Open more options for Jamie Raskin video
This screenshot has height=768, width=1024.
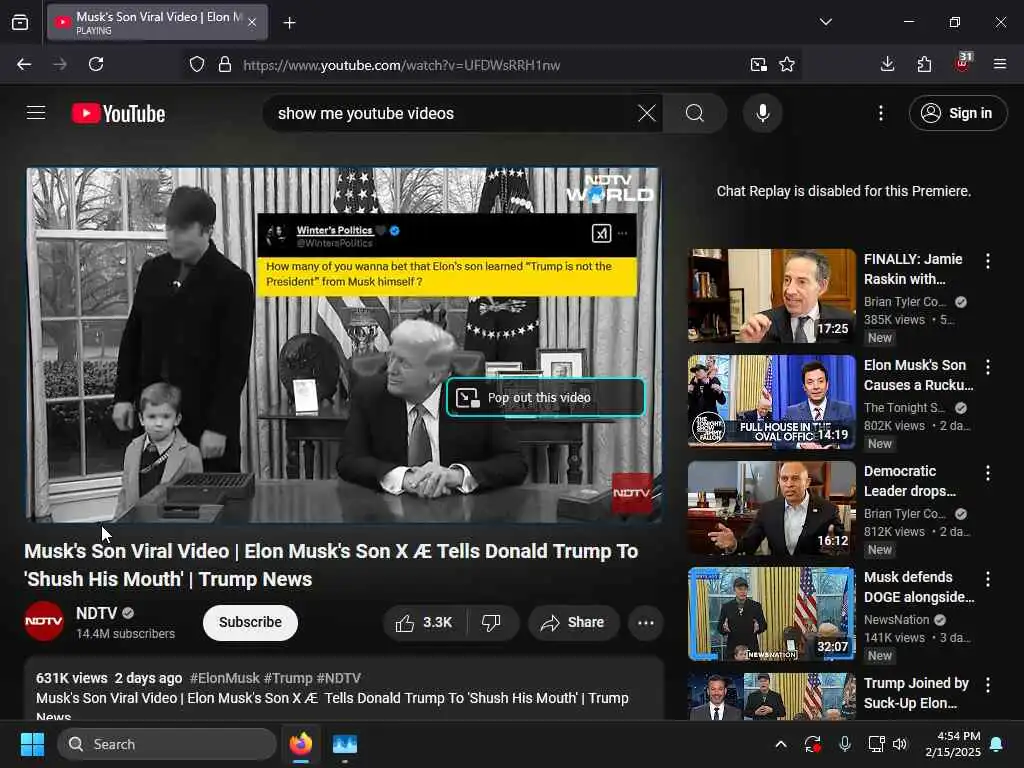click(x=987, y=261)
